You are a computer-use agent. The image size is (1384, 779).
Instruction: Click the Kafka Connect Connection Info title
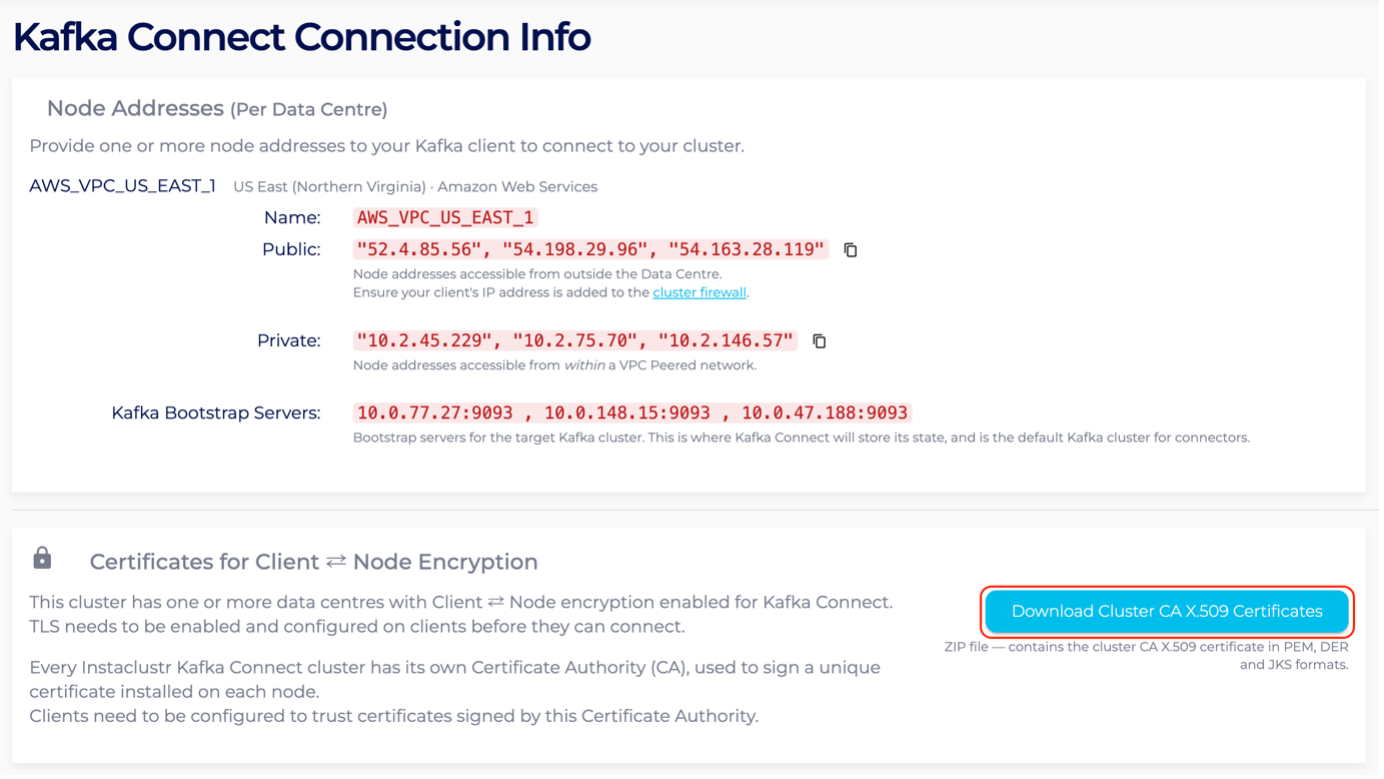302,37
